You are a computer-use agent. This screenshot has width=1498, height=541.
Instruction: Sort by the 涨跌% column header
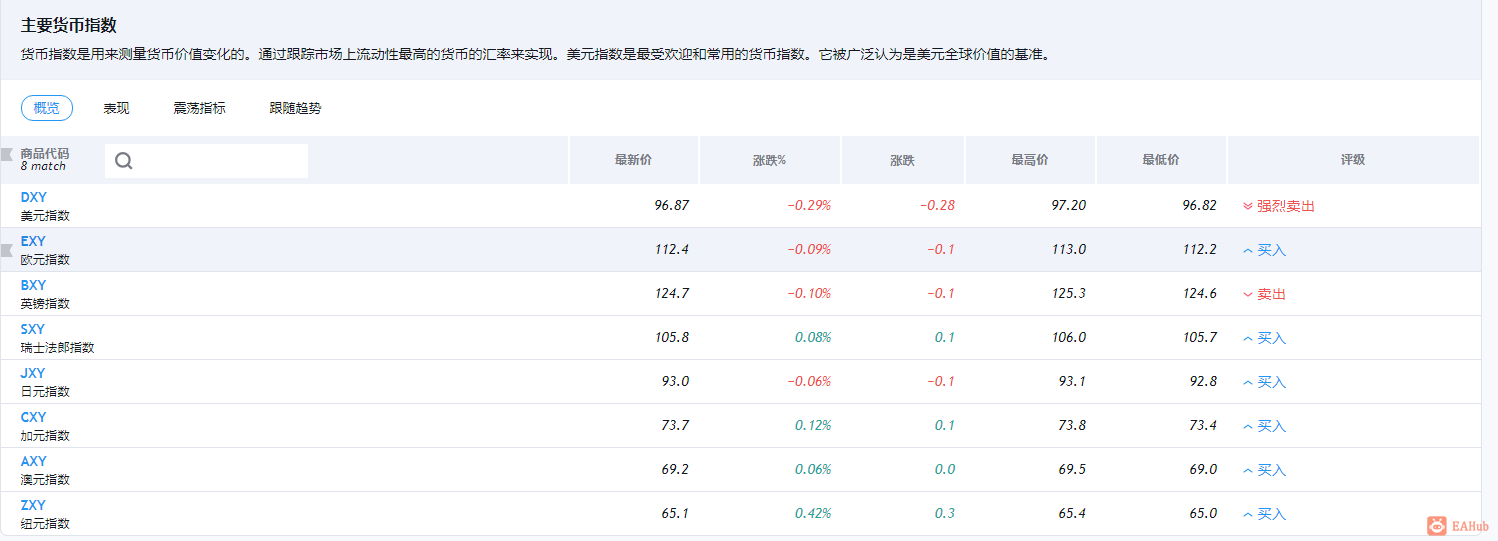pyautogui.click(x=769, y=160)
